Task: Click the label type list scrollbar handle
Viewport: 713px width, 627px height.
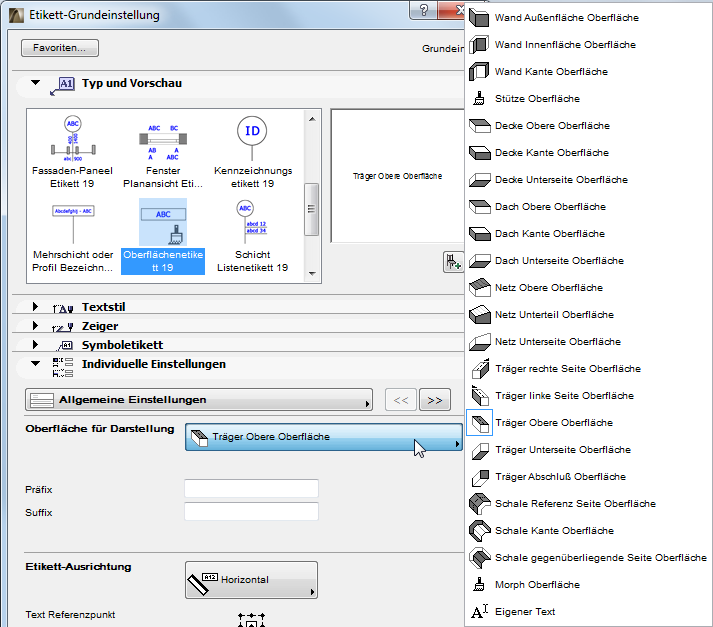Action: [311, 210]
